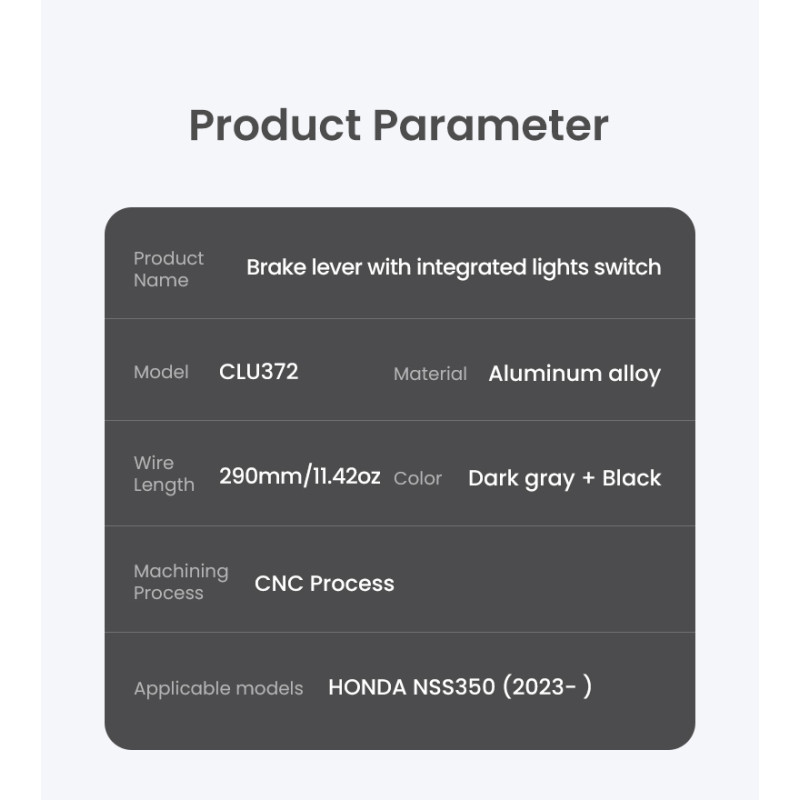Select the Material label
The width and height of the screenshot is (800, 800).
tap(430, 374)
